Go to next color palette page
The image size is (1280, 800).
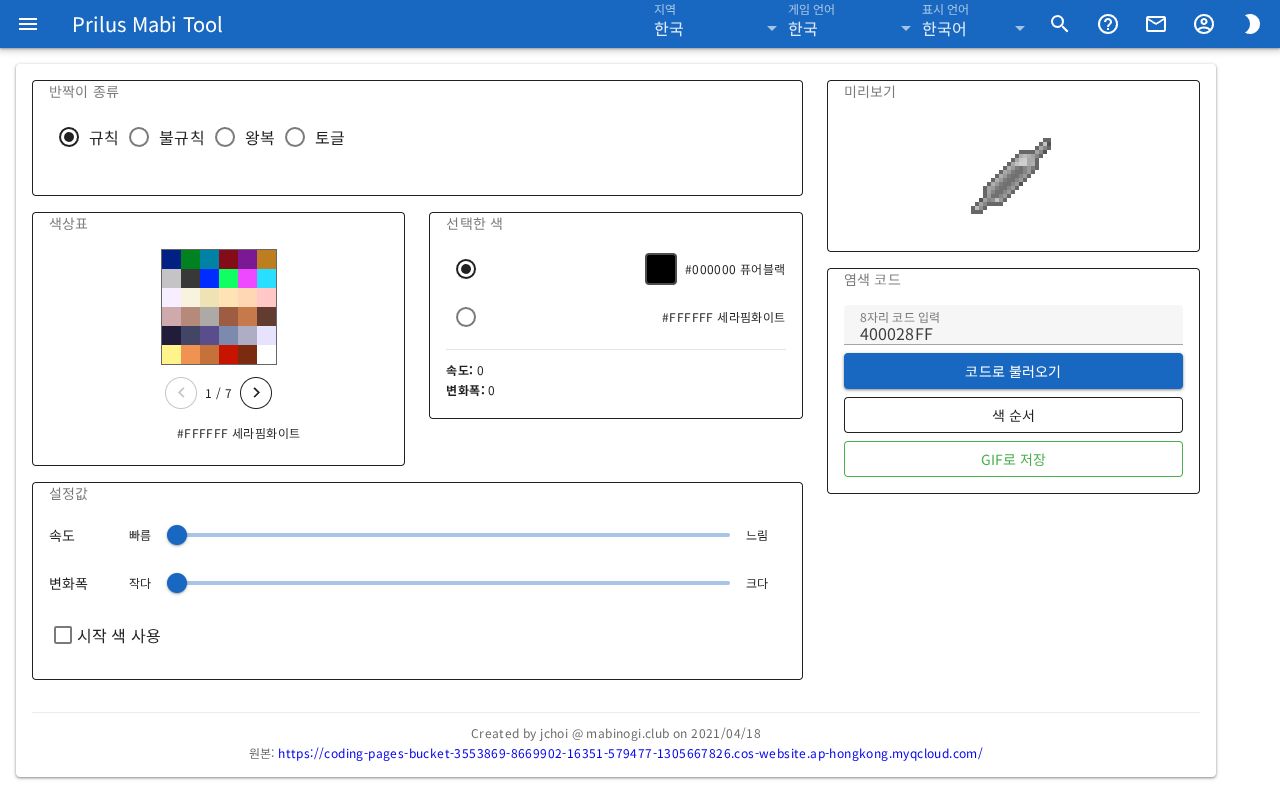(x=256, y=393)
